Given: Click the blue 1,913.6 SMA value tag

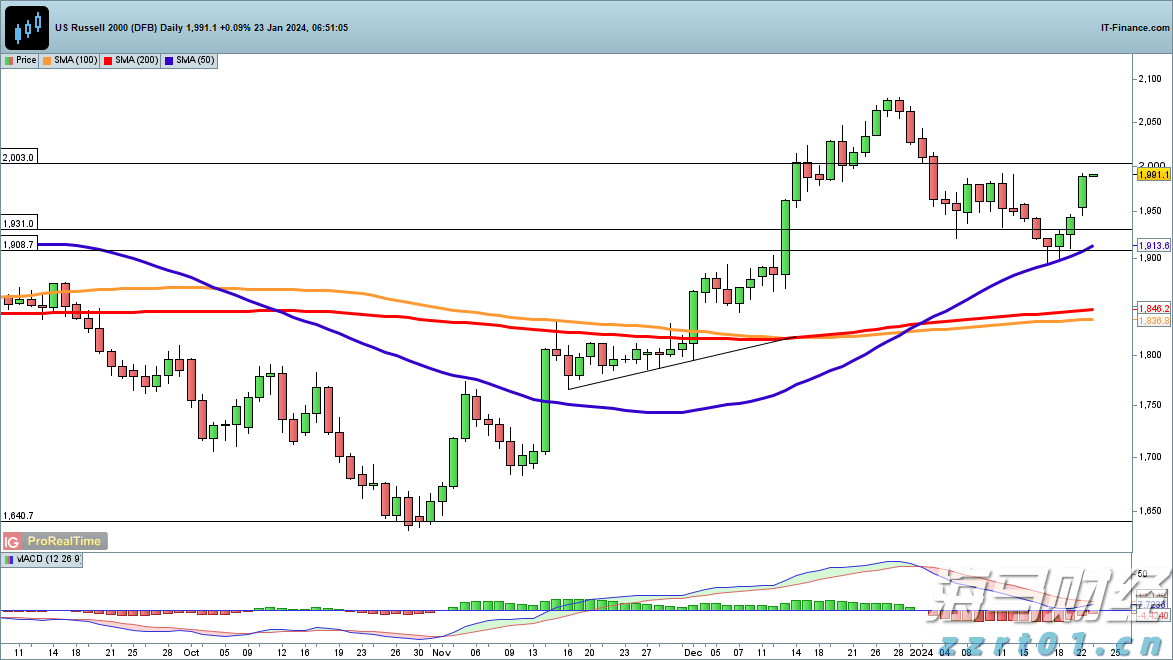Looking at the screenshot, I should [1153, 245].
